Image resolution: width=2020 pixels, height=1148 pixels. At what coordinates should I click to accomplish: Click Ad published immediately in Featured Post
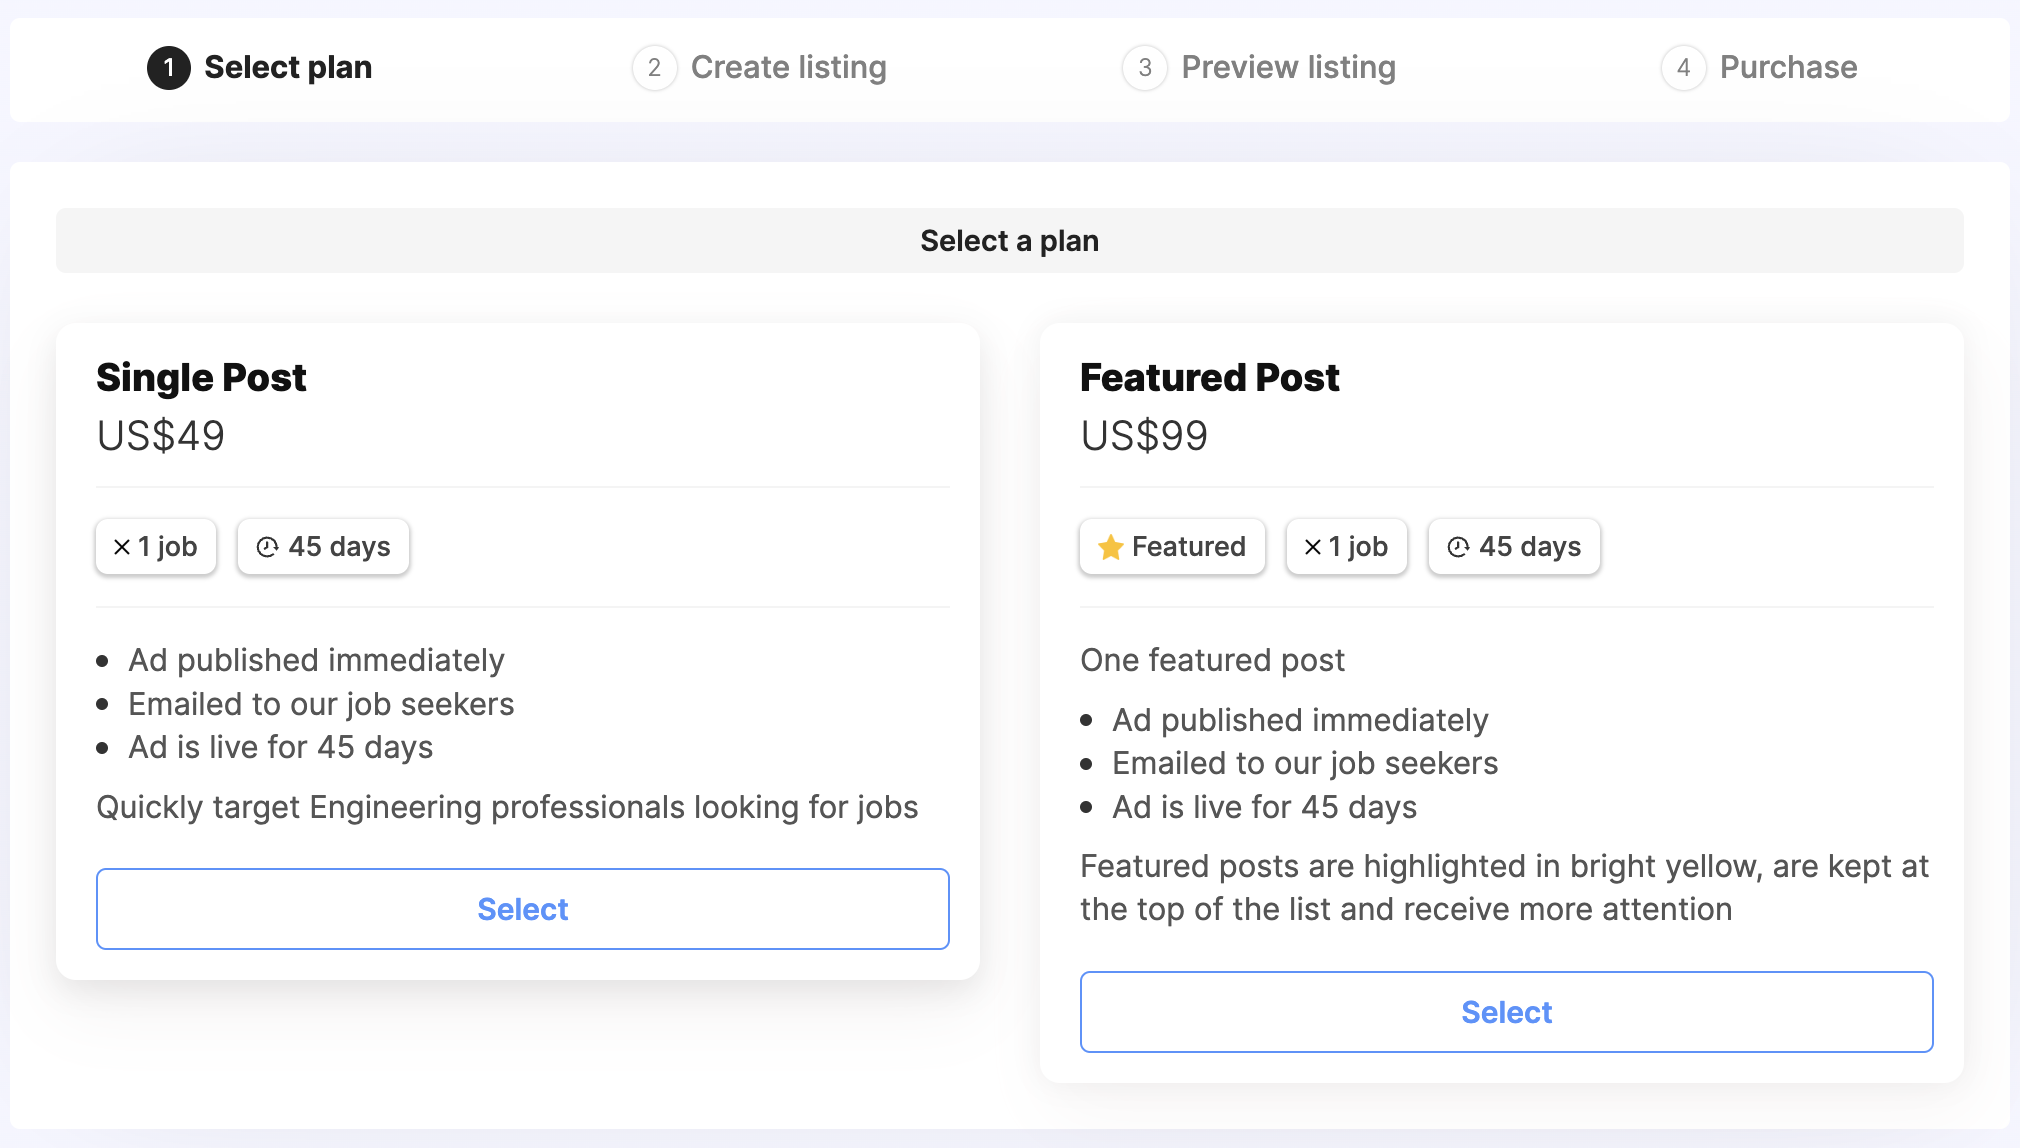click(x=1300, y=720)
